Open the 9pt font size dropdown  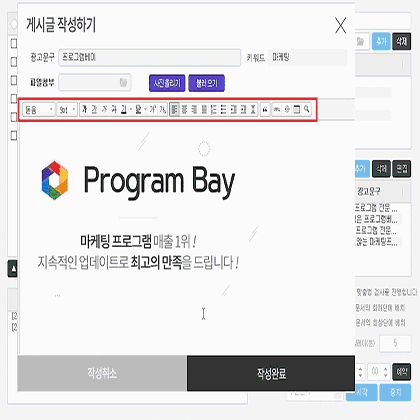(x=67, y=109)
